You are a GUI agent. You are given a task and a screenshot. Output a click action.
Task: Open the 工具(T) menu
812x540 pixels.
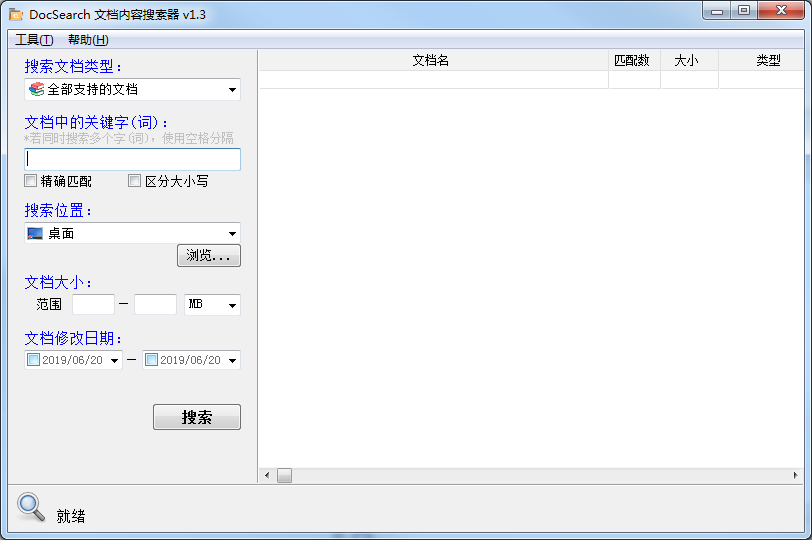[34, 40]
